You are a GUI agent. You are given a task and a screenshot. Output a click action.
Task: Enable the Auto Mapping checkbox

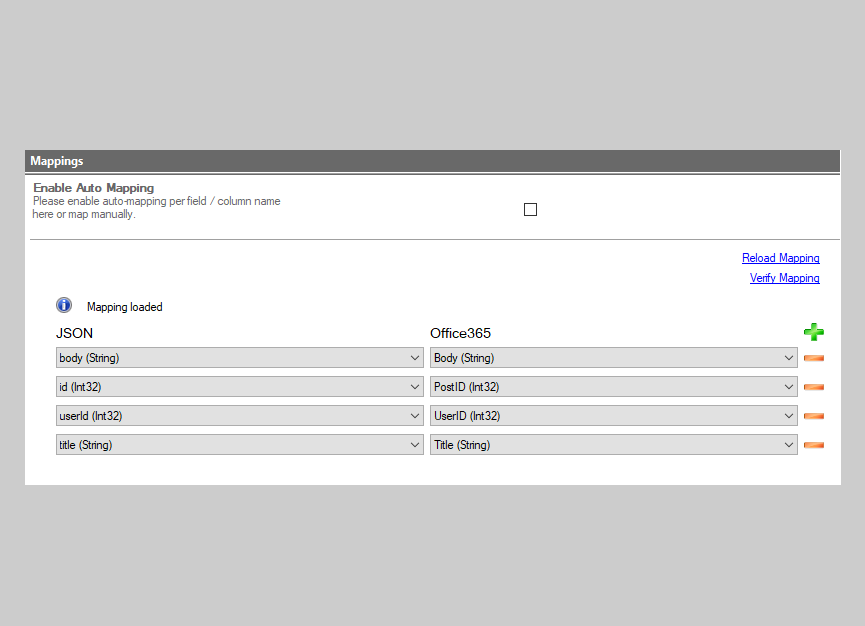(x=530, y=209)
